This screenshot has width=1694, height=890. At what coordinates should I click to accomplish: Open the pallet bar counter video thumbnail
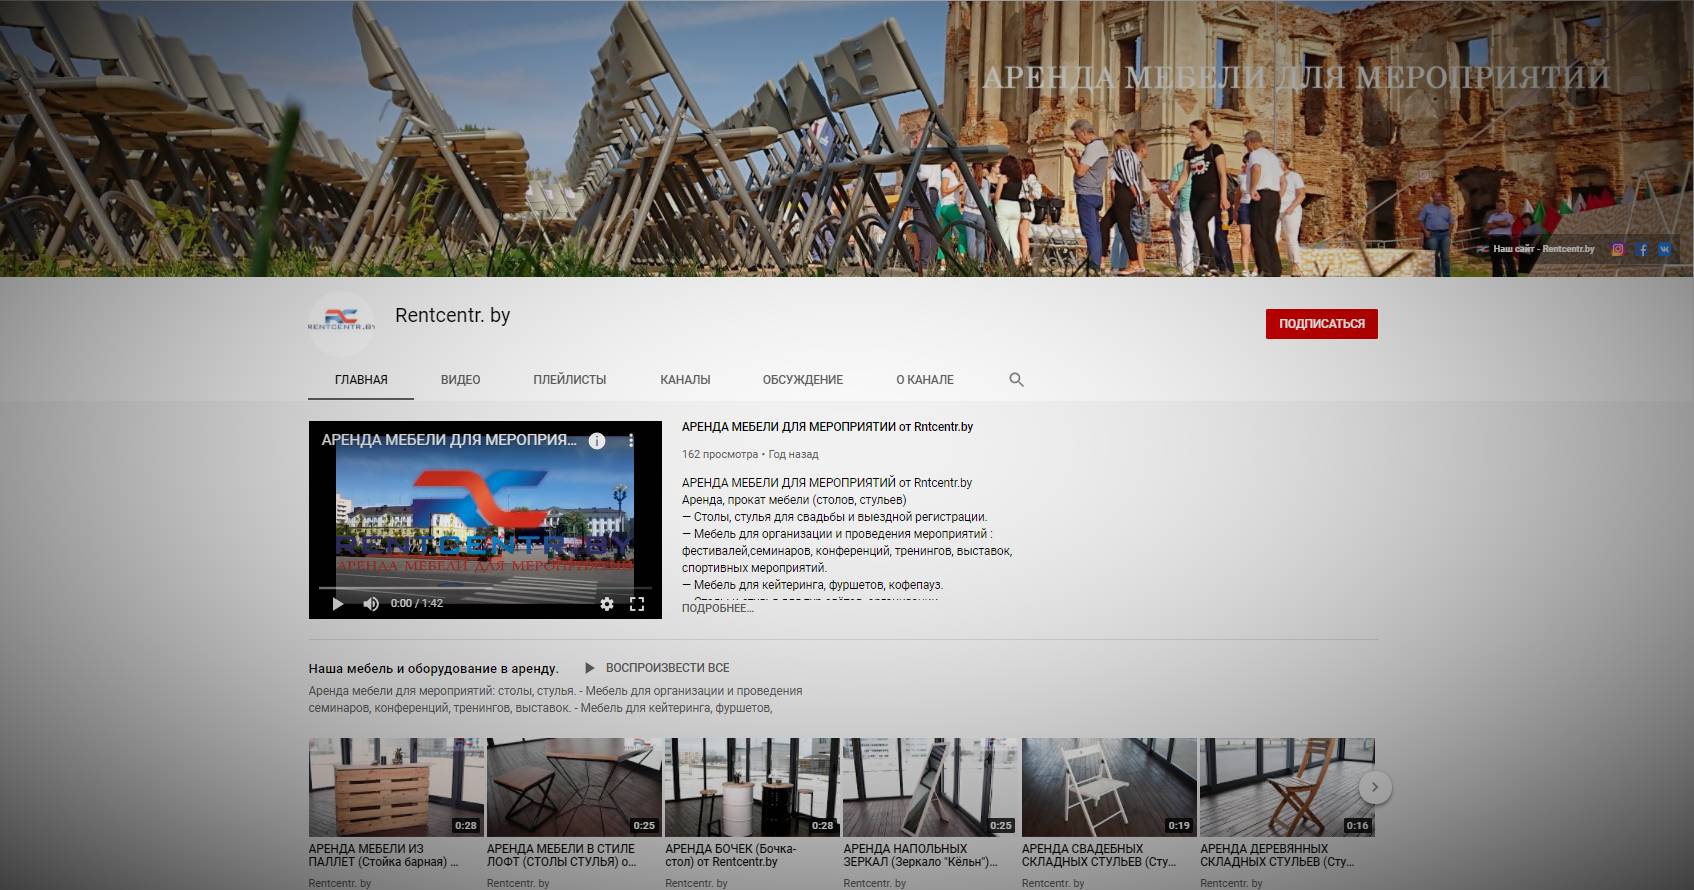click(396, 788)
